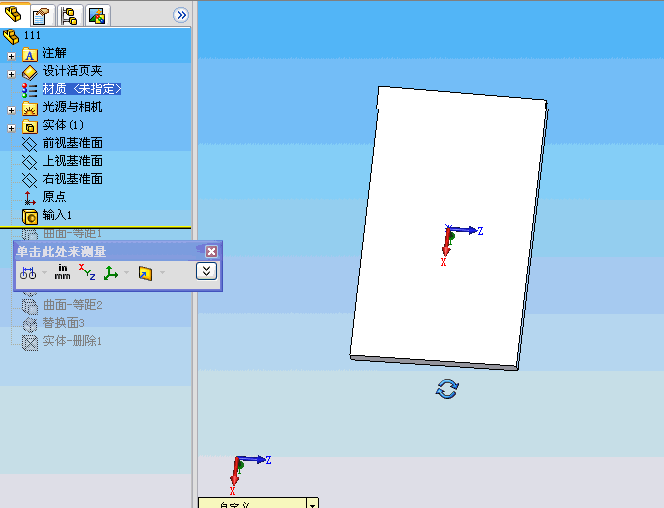Select the suppressed 实体-删除1 feature
The image size is (664, 508).
coord(72,341)
